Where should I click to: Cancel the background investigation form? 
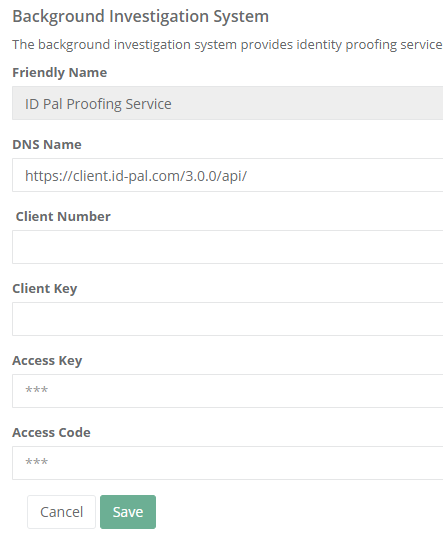tap(61, 512)
